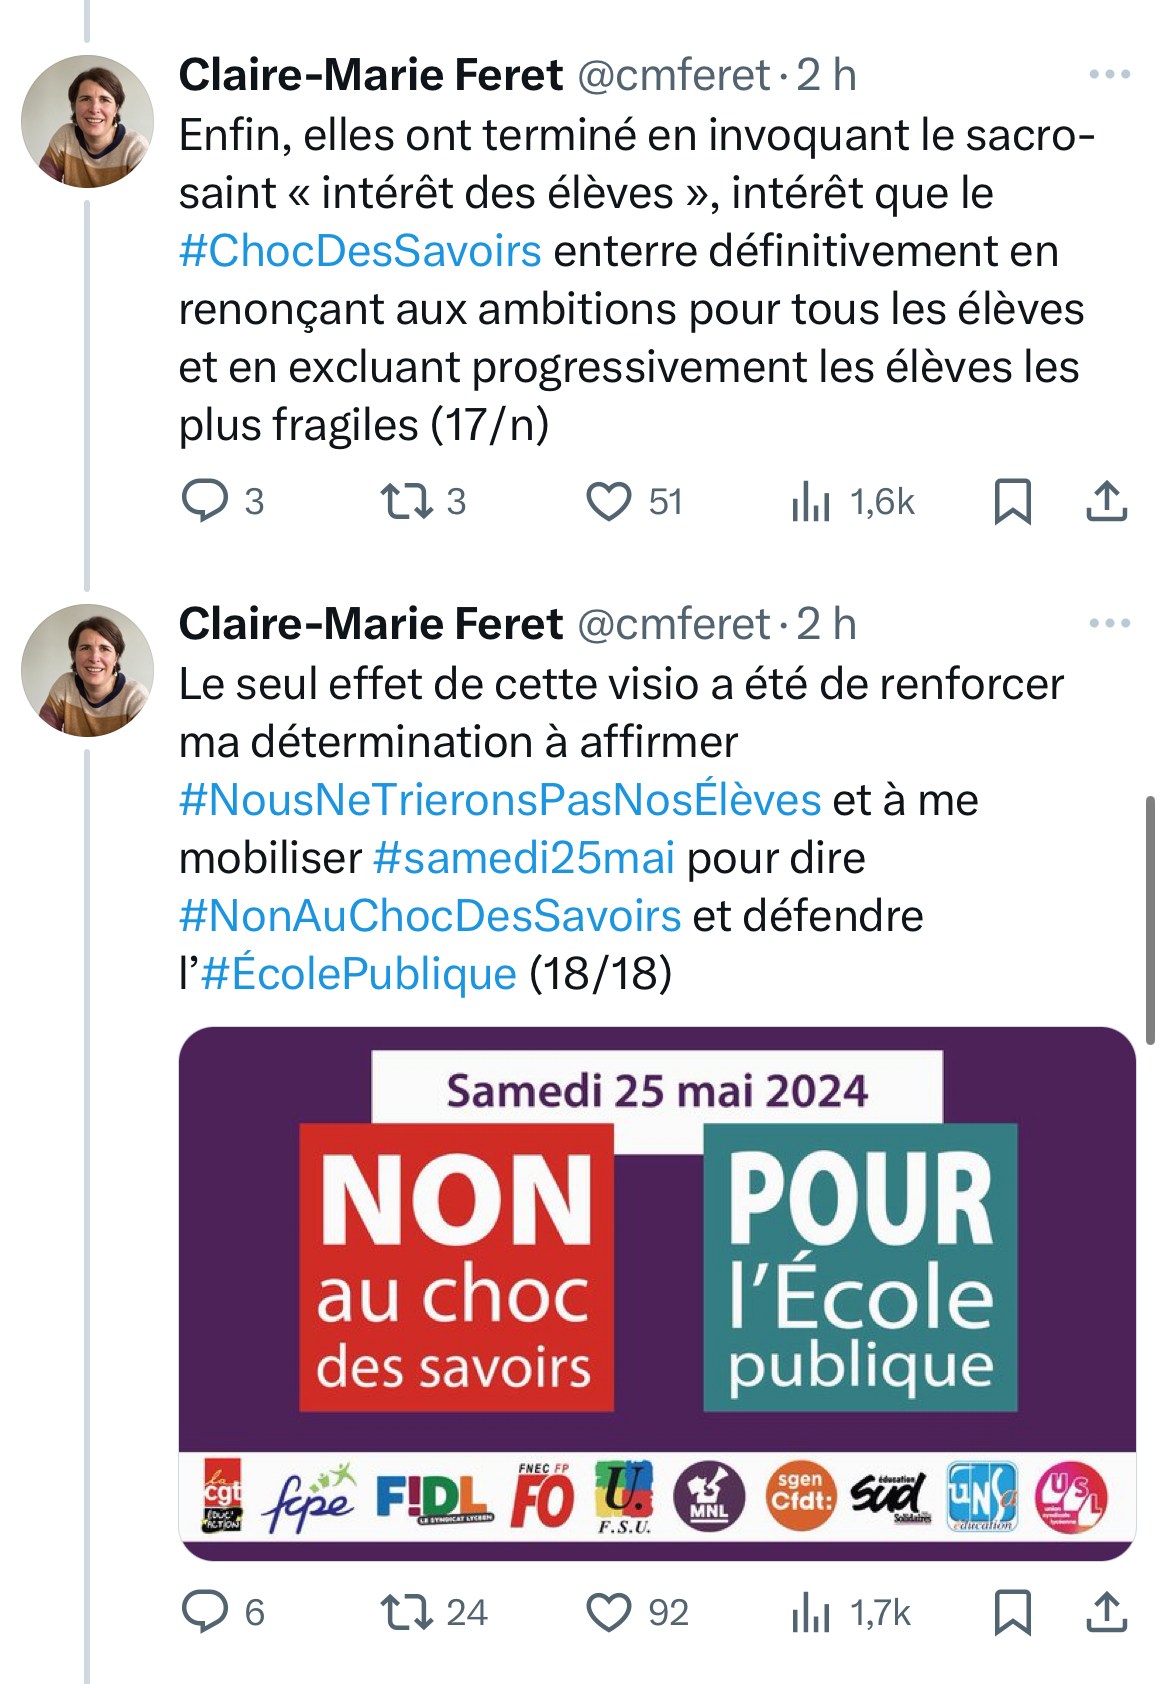View analytics of the 1,6k views tweet

click(811, 501)
